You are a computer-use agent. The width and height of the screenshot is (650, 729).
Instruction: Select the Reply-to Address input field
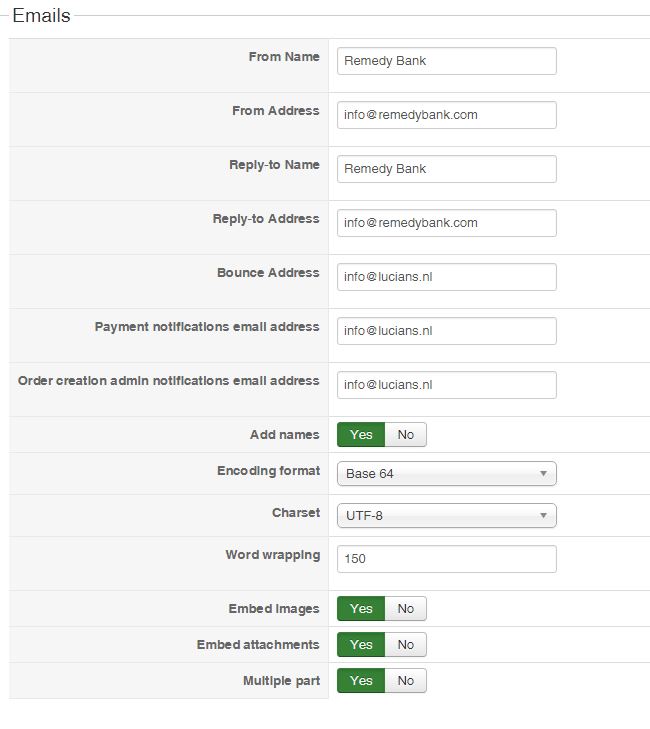click(x=446, y=223)
